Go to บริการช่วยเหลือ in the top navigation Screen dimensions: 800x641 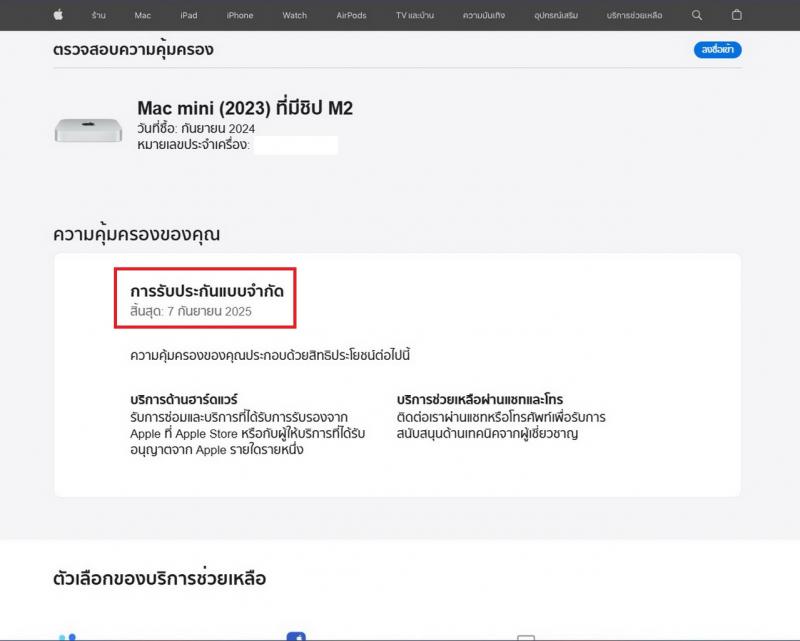coord(635,16)
